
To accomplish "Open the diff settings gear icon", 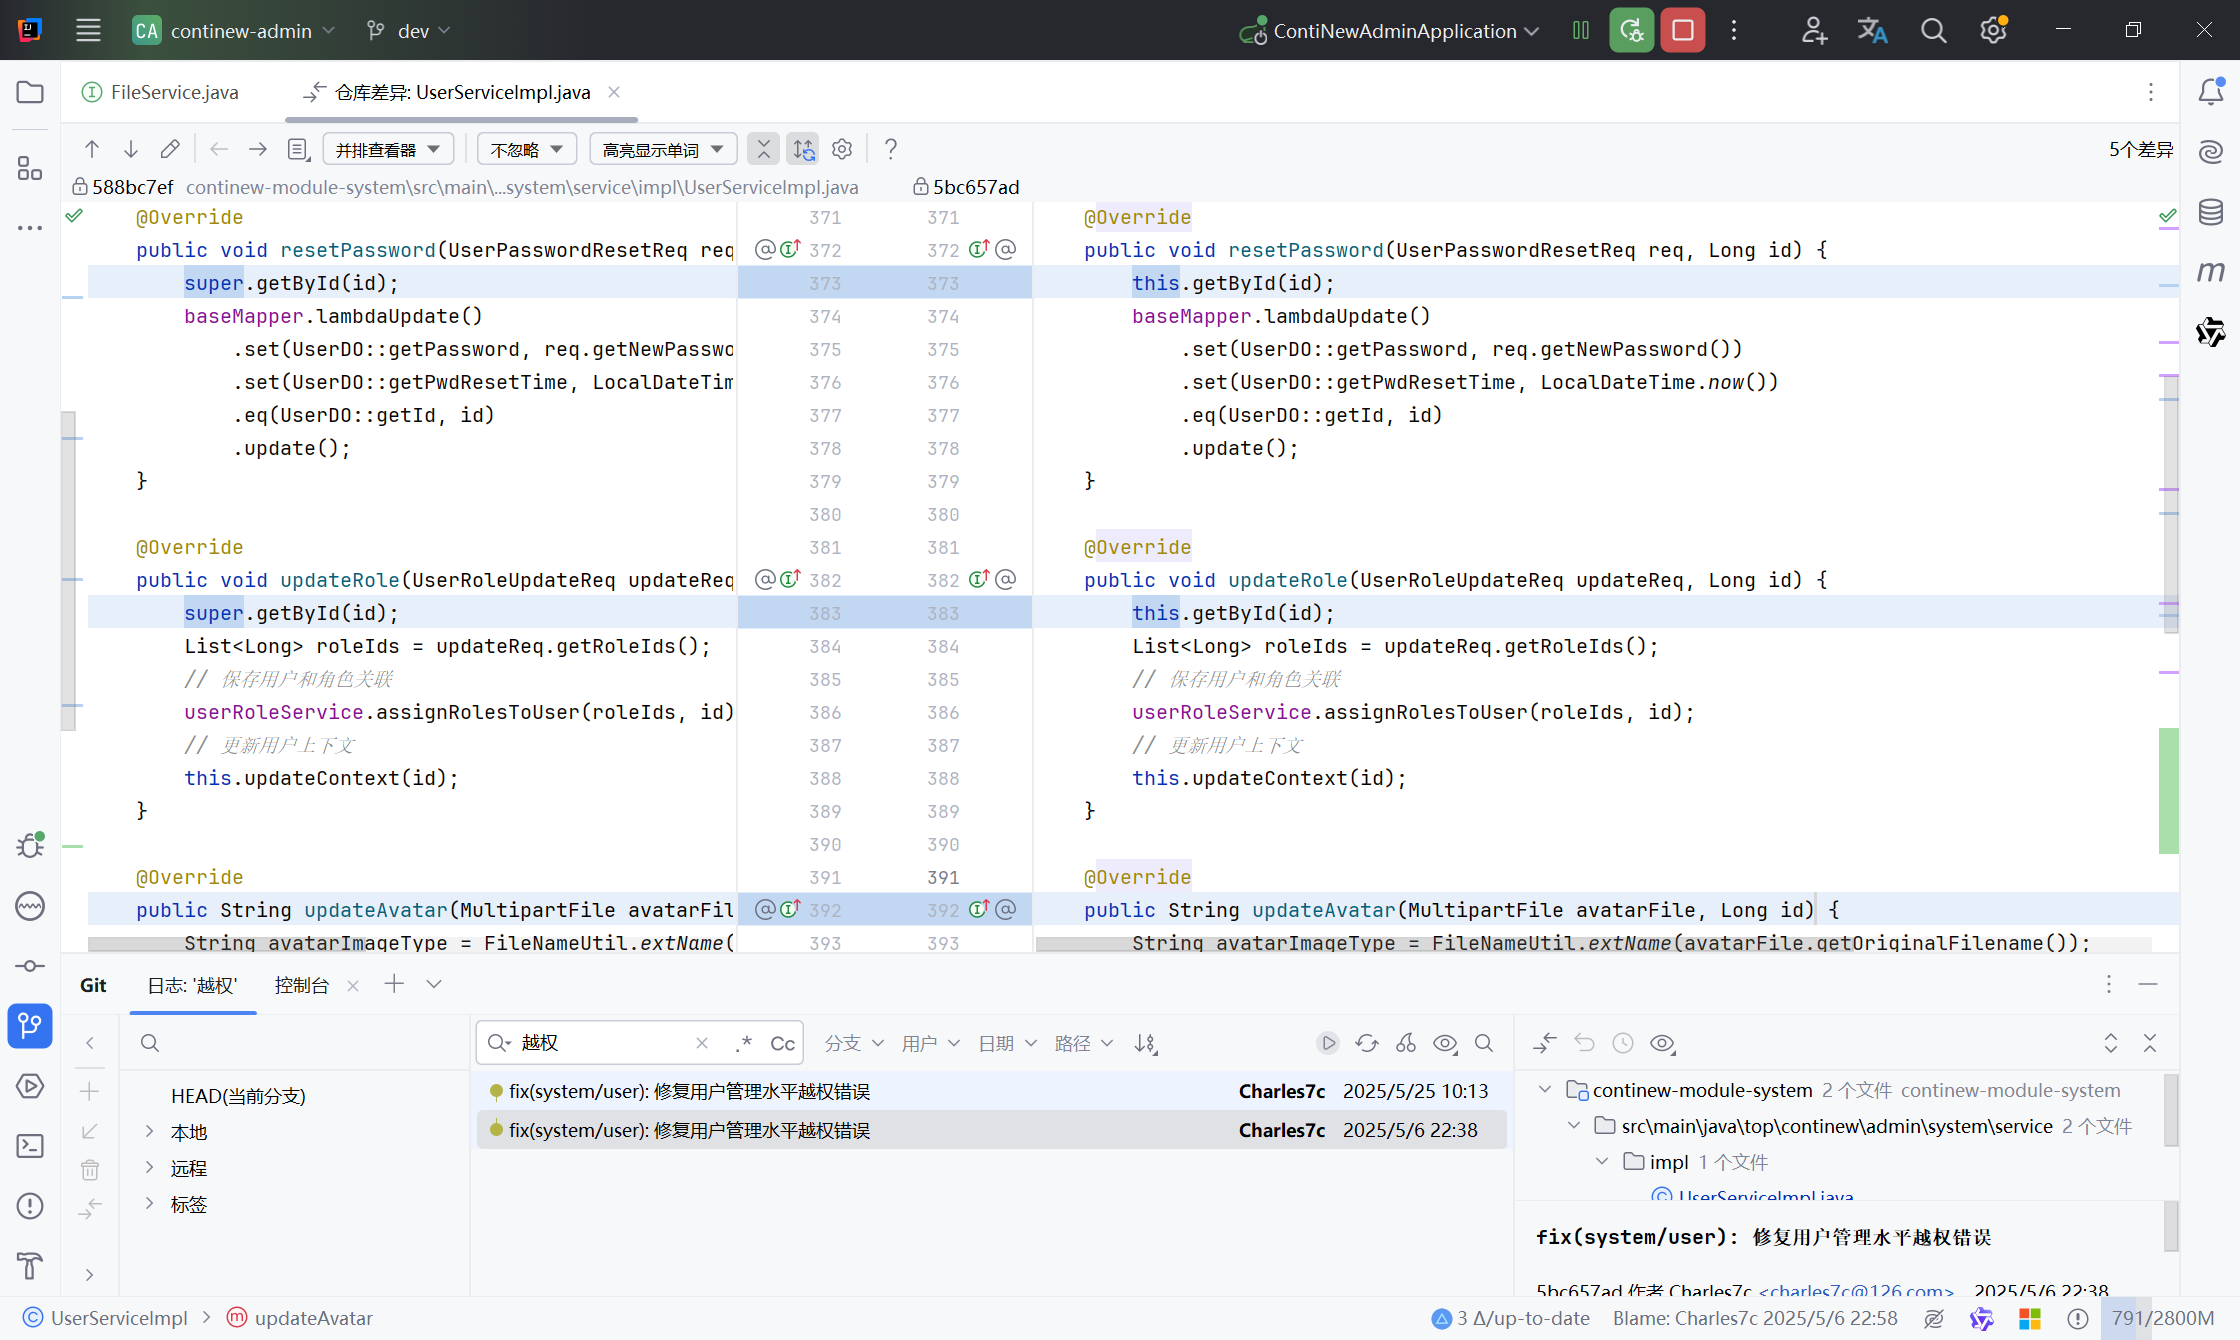I will pyautogui.click(x=842, y=149).
